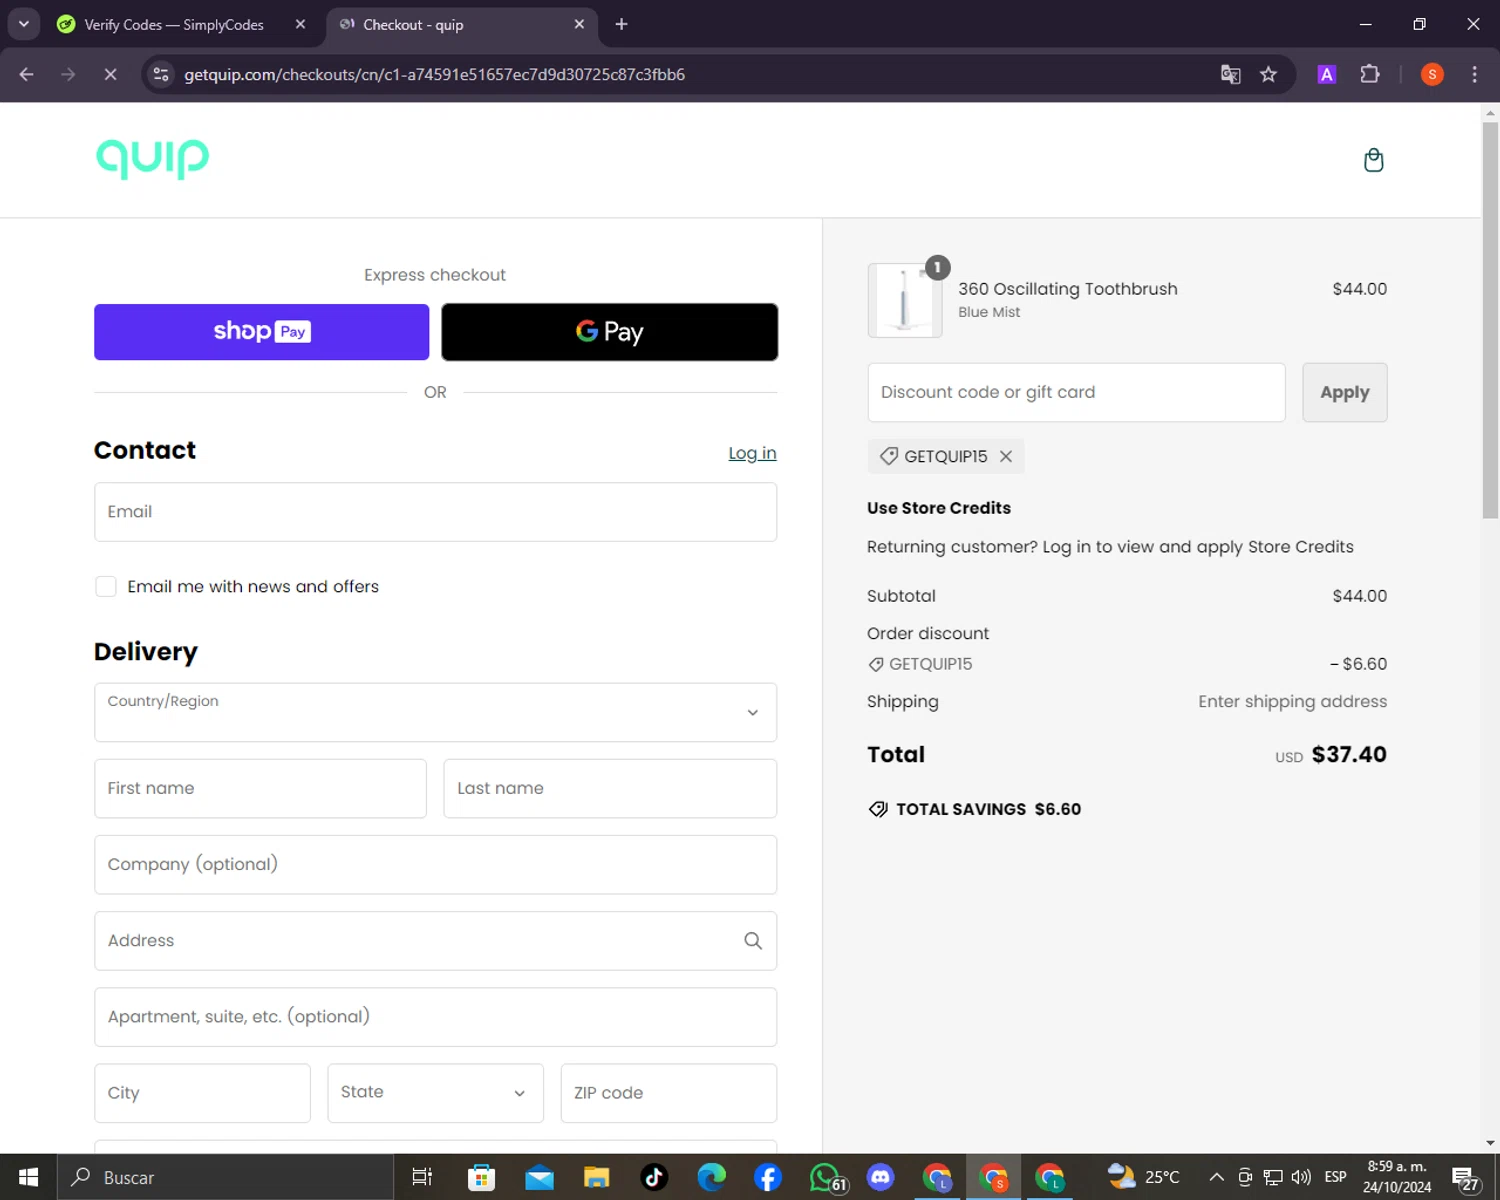Click the toothbrush product thumbnail
This screenshot has width=1500, height=1200.
pos(905,300)
